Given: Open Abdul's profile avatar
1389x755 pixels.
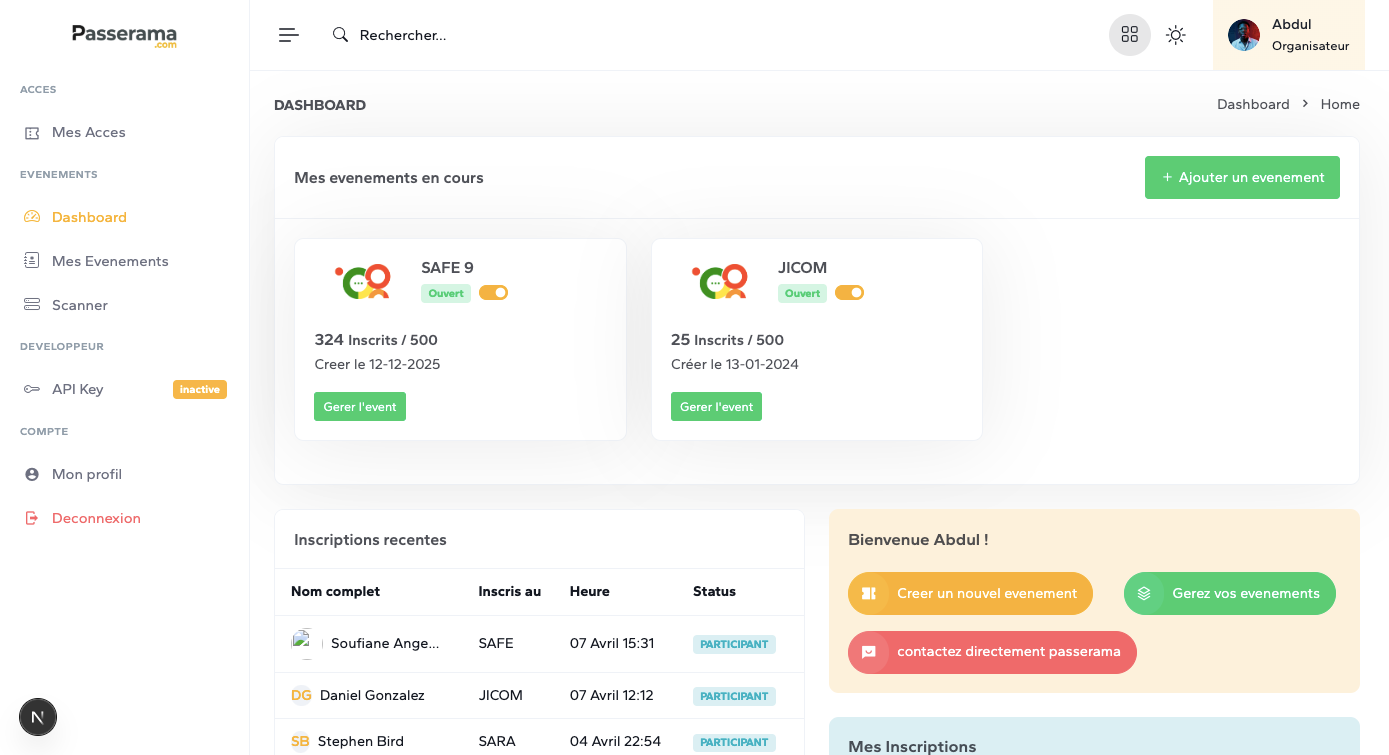Looking at the screenshot, I should coord(1244,35).
